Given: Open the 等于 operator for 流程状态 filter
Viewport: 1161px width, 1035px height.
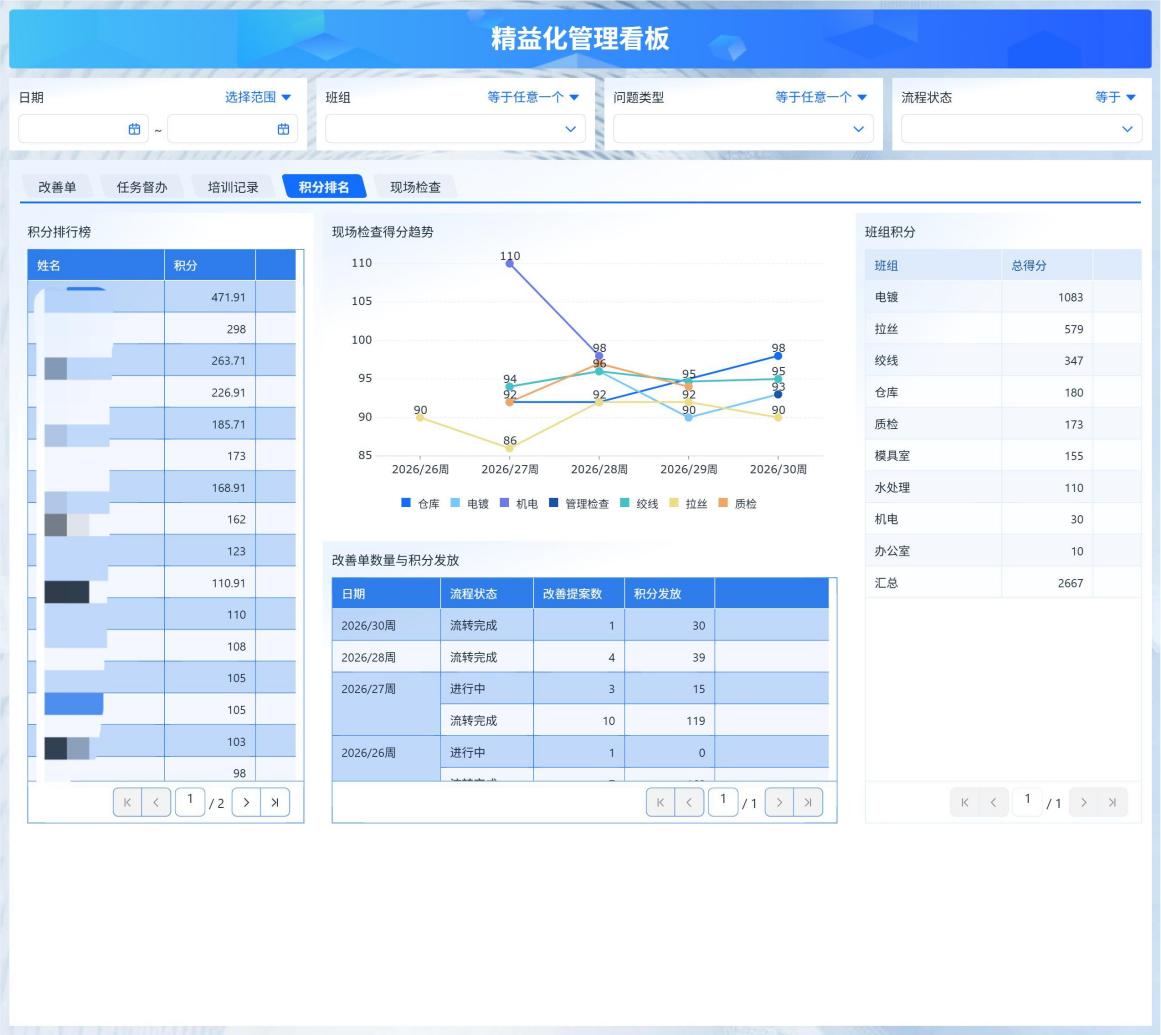Looking at the screenshot, I should [x=1115, y=97].
